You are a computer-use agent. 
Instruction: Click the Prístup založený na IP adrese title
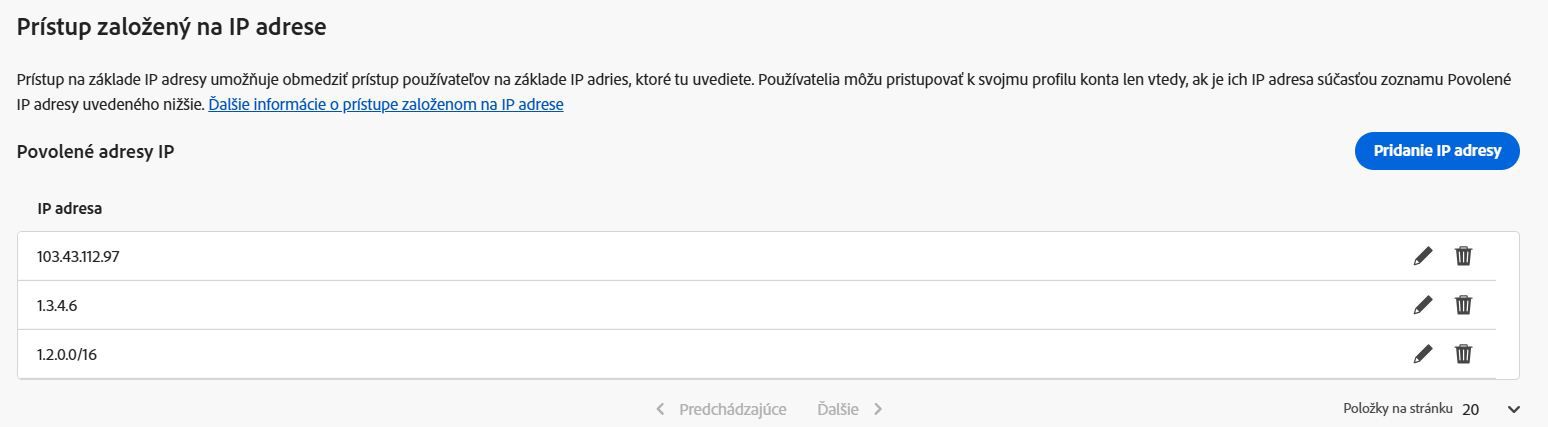[x=171, y=27]
